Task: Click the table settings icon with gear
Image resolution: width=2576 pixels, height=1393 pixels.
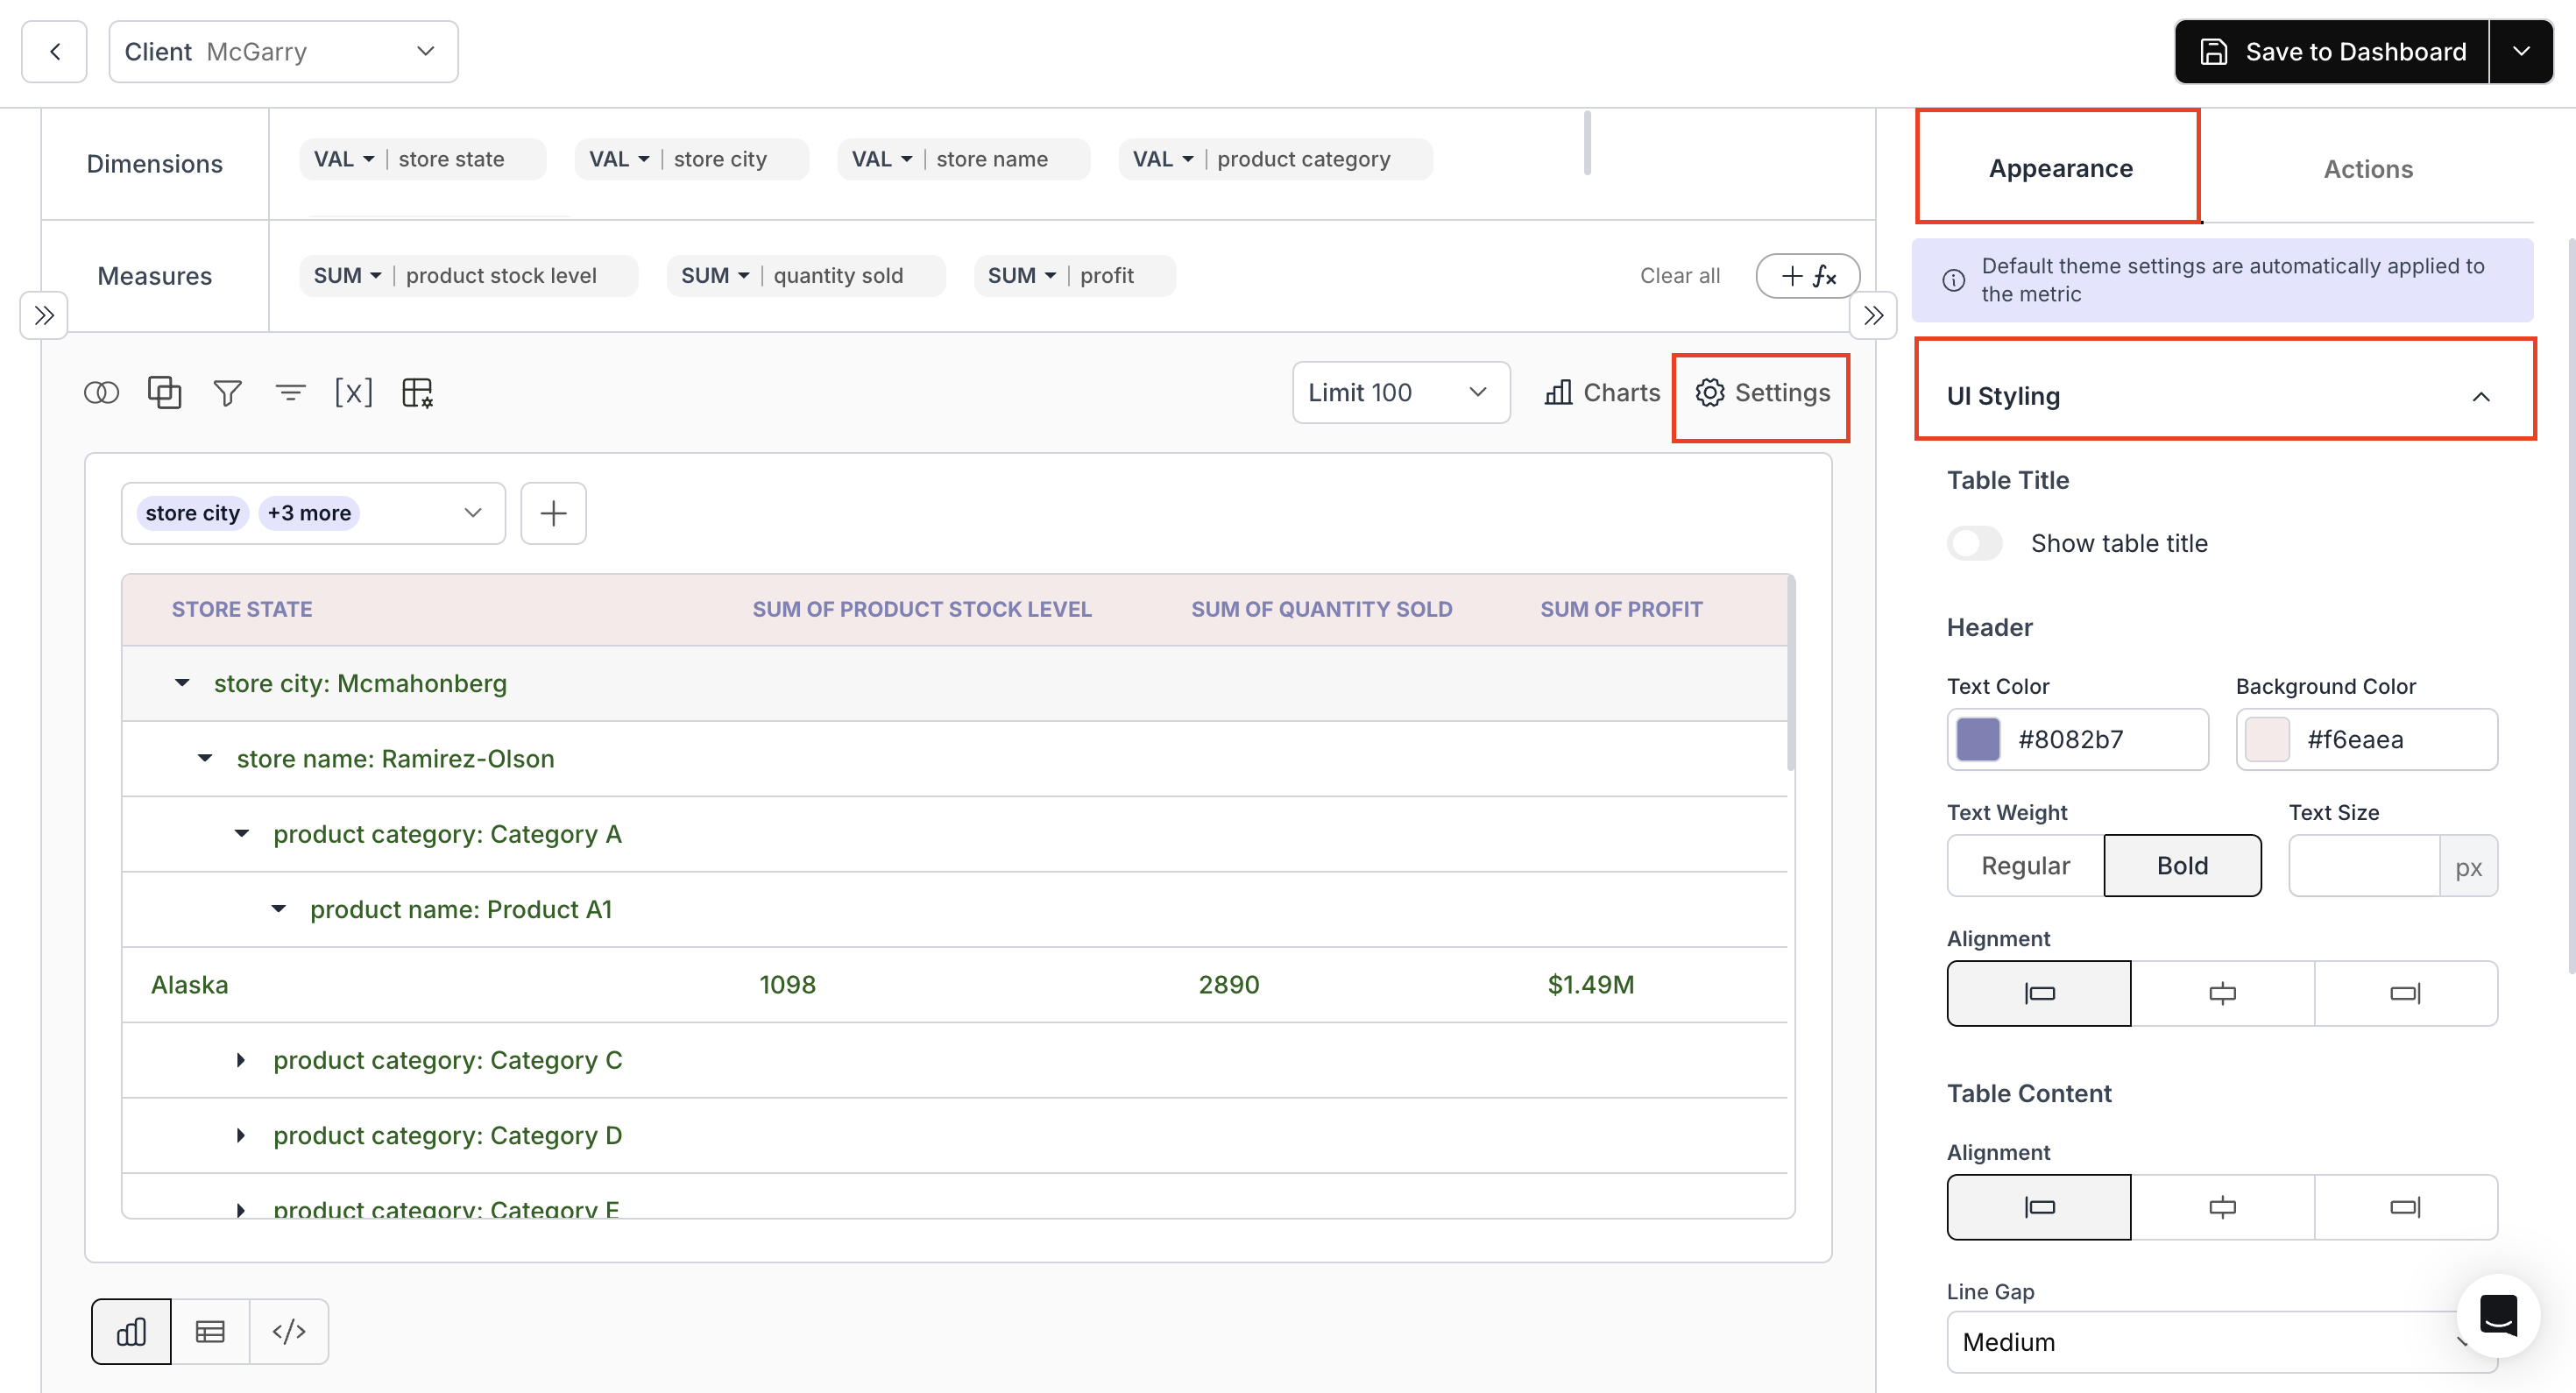Action: pos(418,392)
